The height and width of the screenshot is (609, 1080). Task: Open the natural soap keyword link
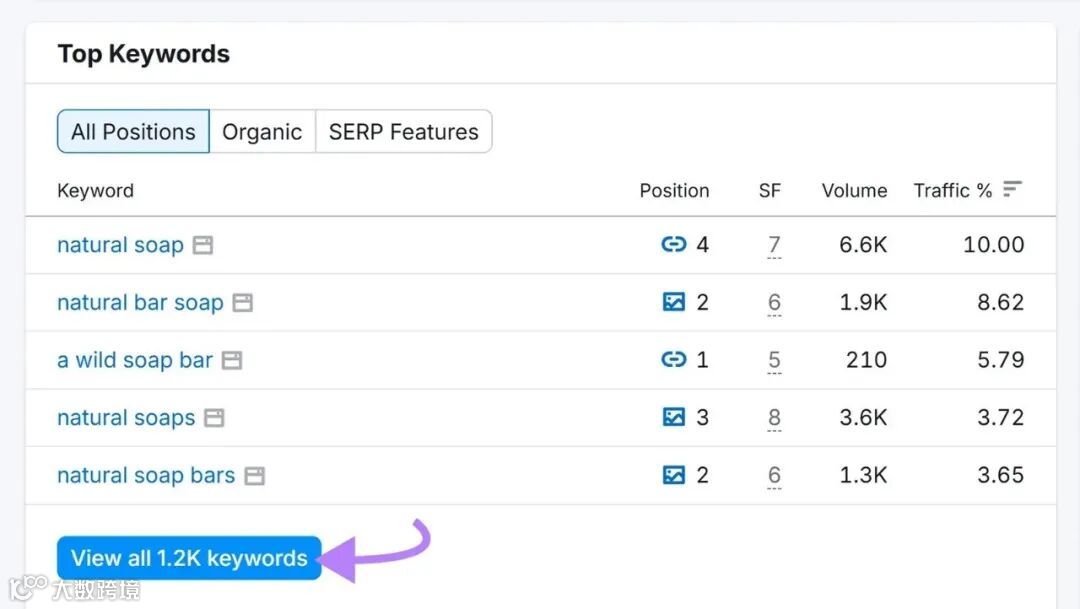(120, 245)
